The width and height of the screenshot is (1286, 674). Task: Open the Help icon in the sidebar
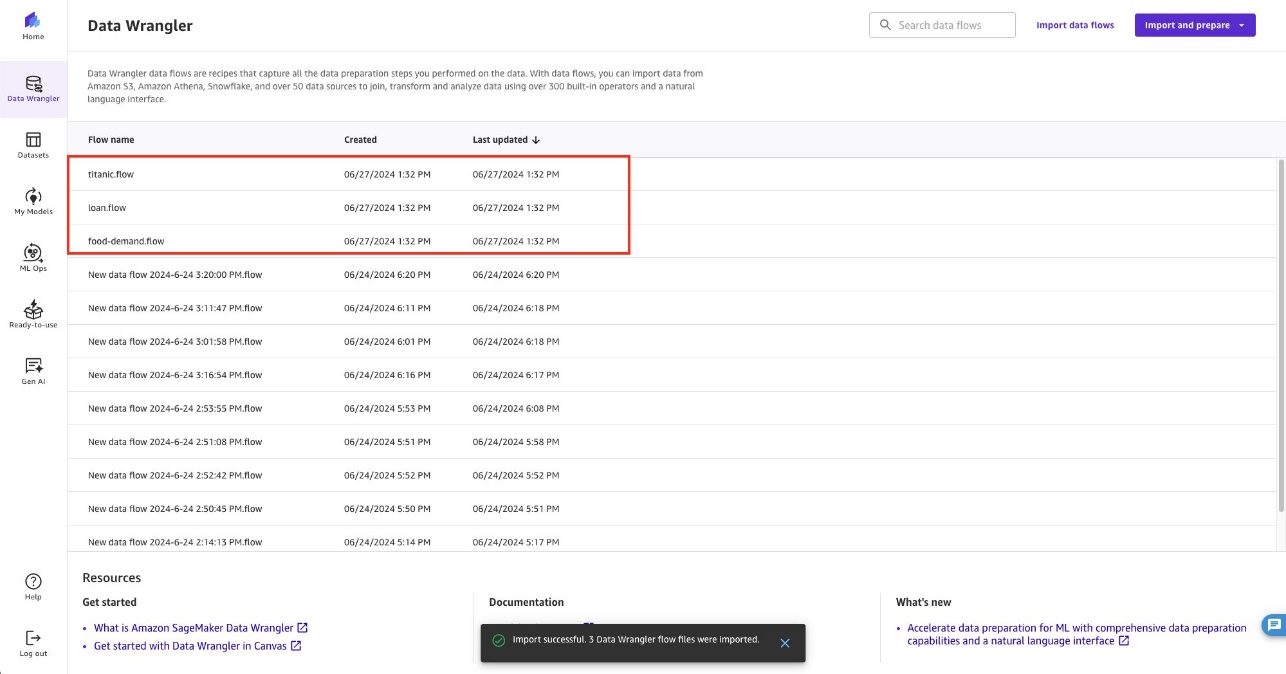coord(33,586)
